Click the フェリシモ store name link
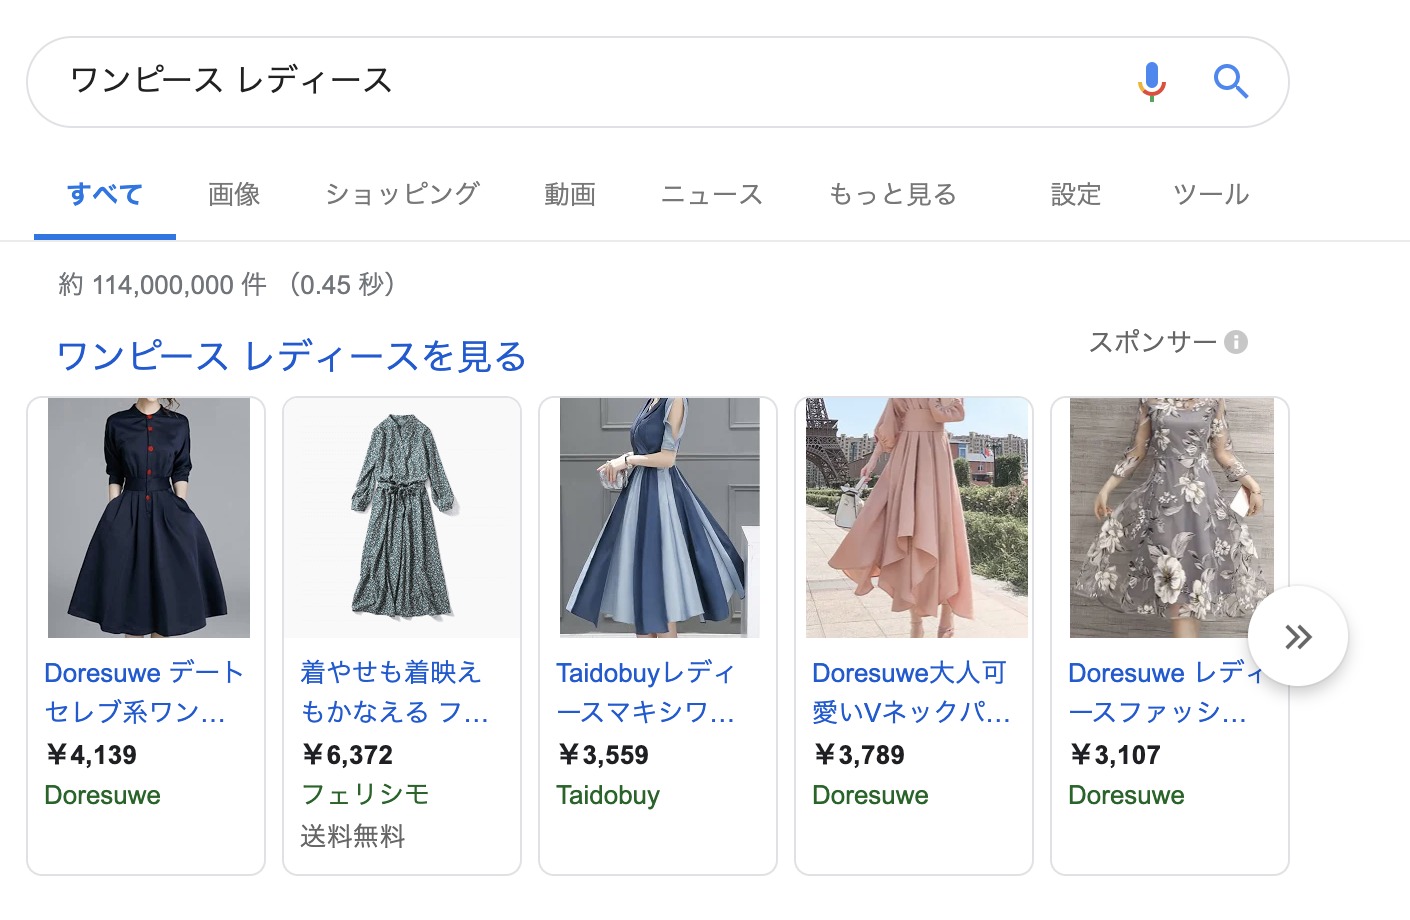Image resolution: width=1410 pixels, height=920 pixels. pyautogui.click(x=364, y=794)
